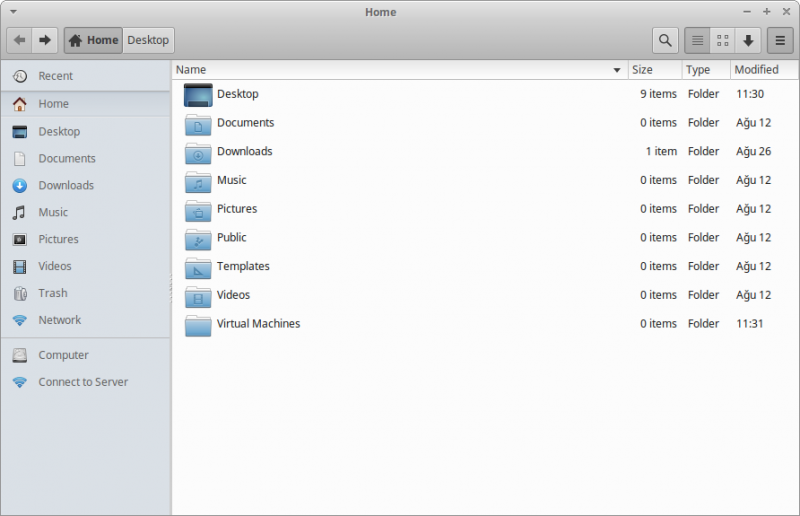Click the Templates folder name text

coord(243,266)
